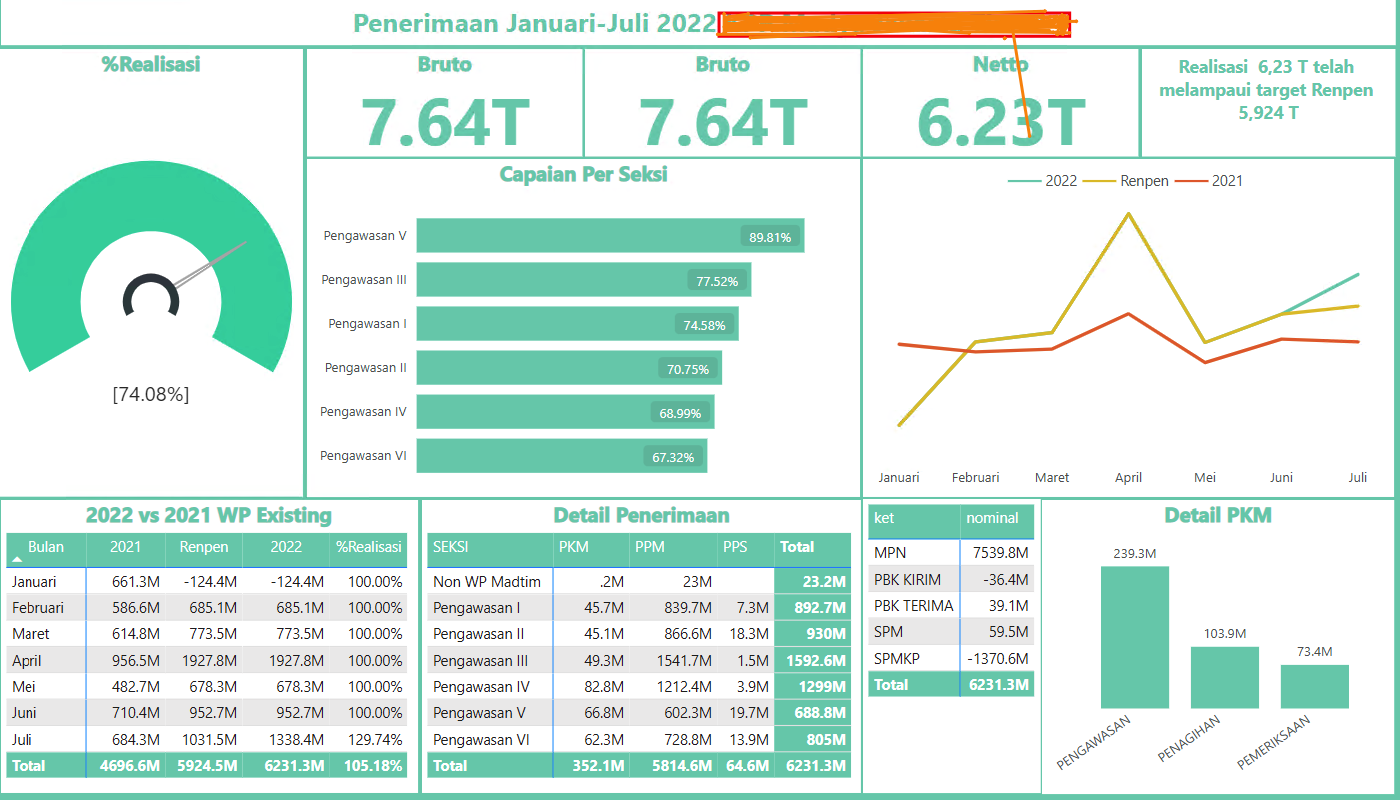This screenshot has width=1400, height=800.
Task: Click the gauge needle in %Realisasi
Action: tap(211, 264)
